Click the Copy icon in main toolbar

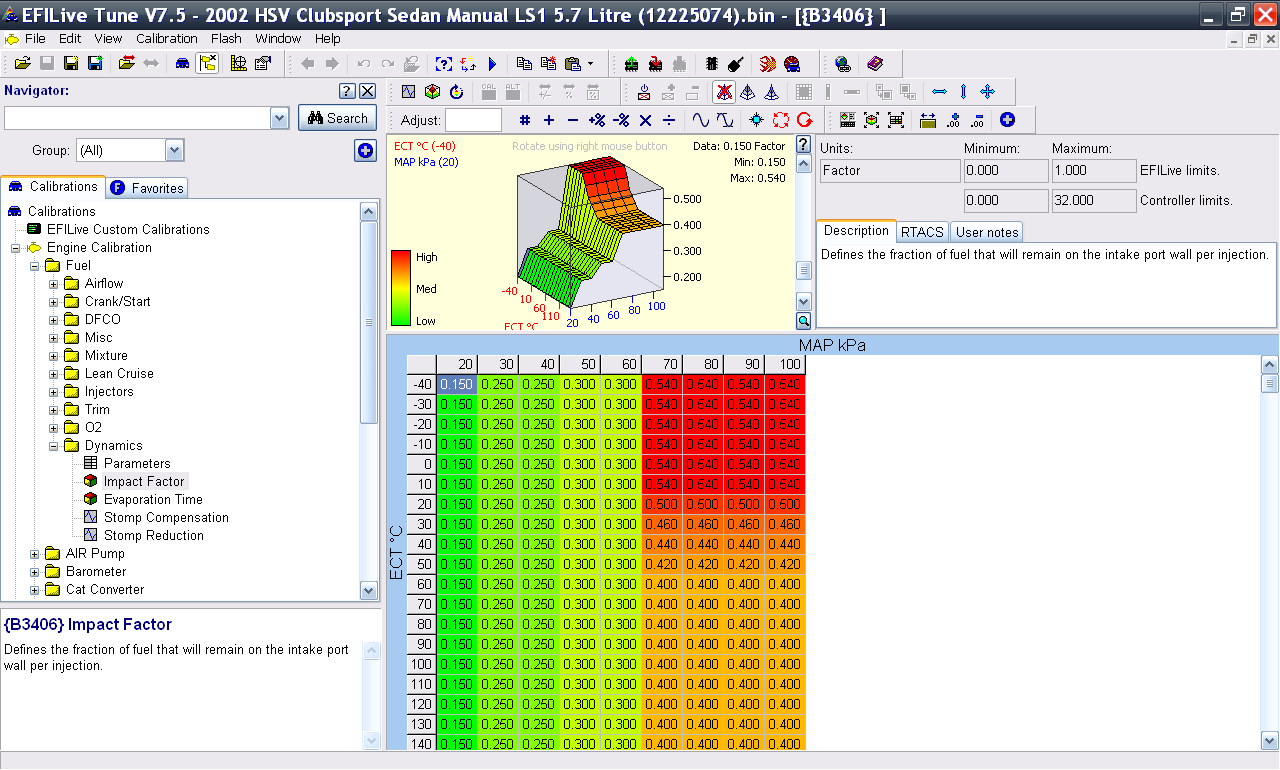point(524,63)
